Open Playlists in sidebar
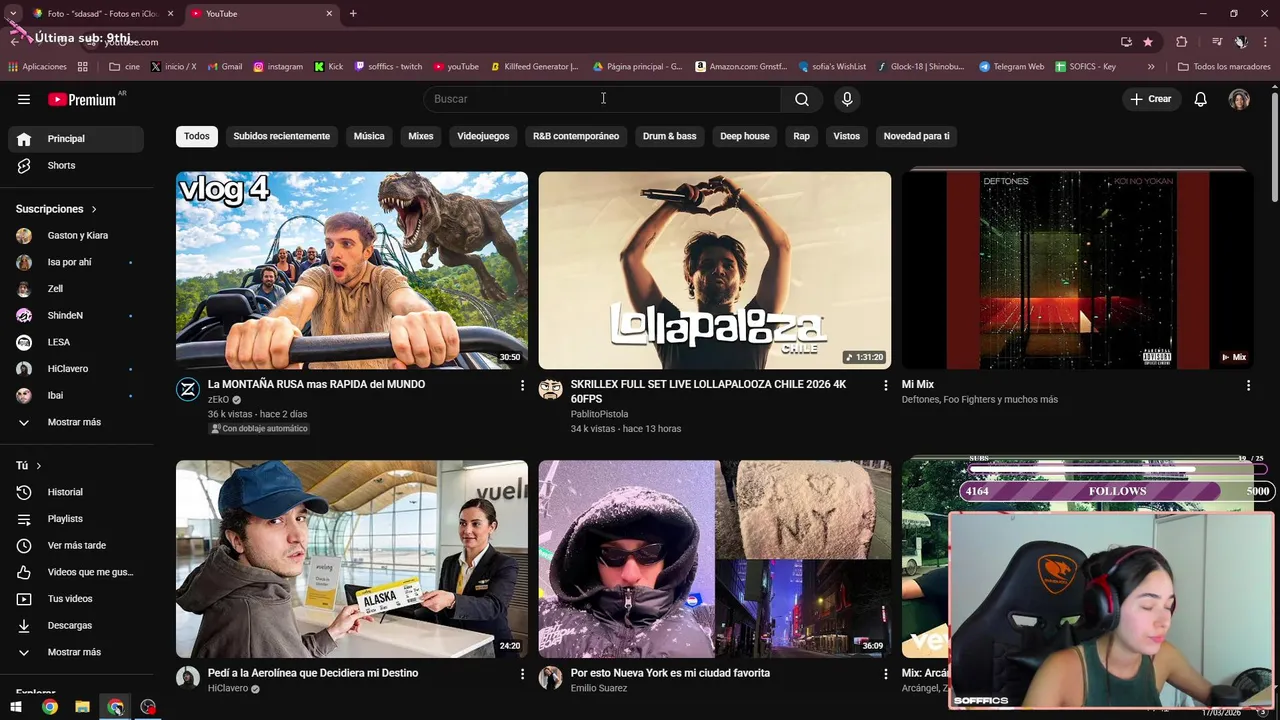Image resolution: width=1280 pixels, height=720 pixels. click(x=76, y=519)
